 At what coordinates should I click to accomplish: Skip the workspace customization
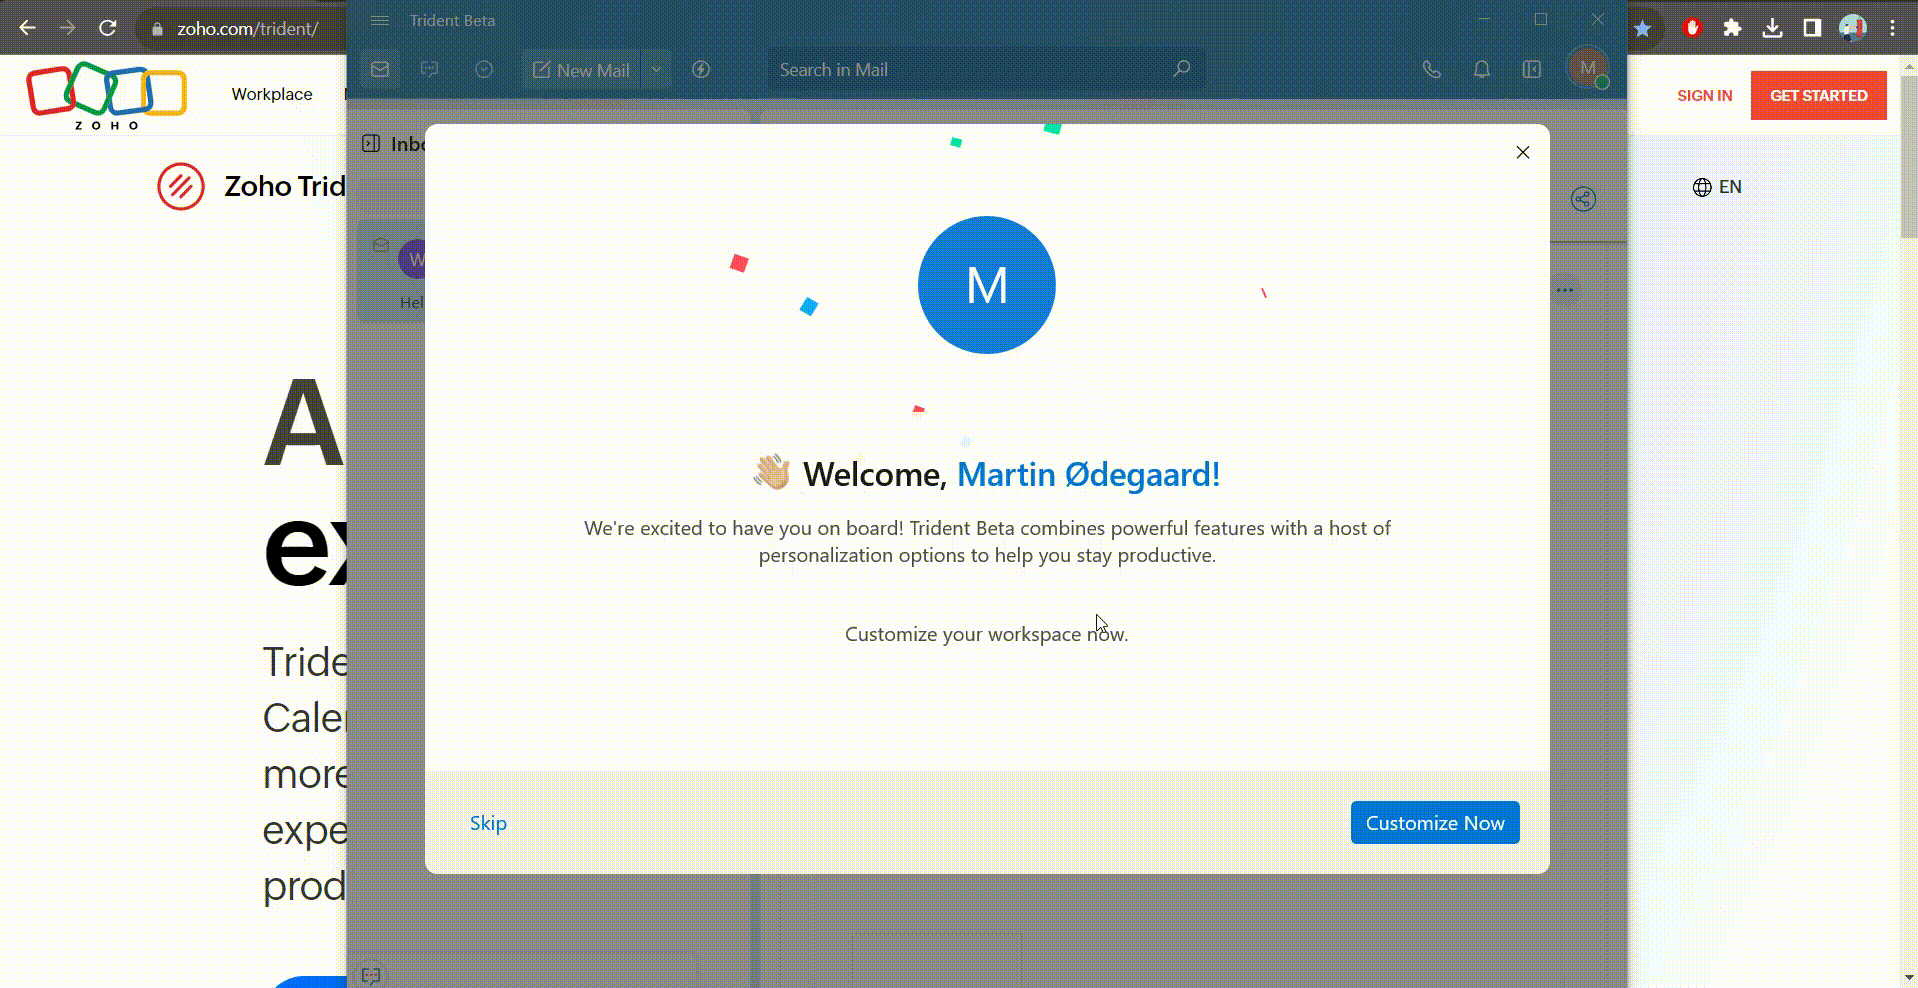pyautogui.click(x=488, y=822)
